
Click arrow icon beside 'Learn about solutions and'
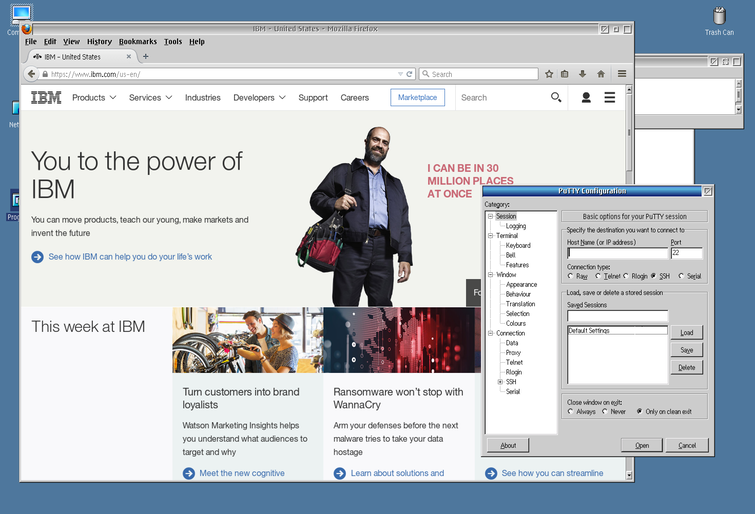tap(340, 474)
